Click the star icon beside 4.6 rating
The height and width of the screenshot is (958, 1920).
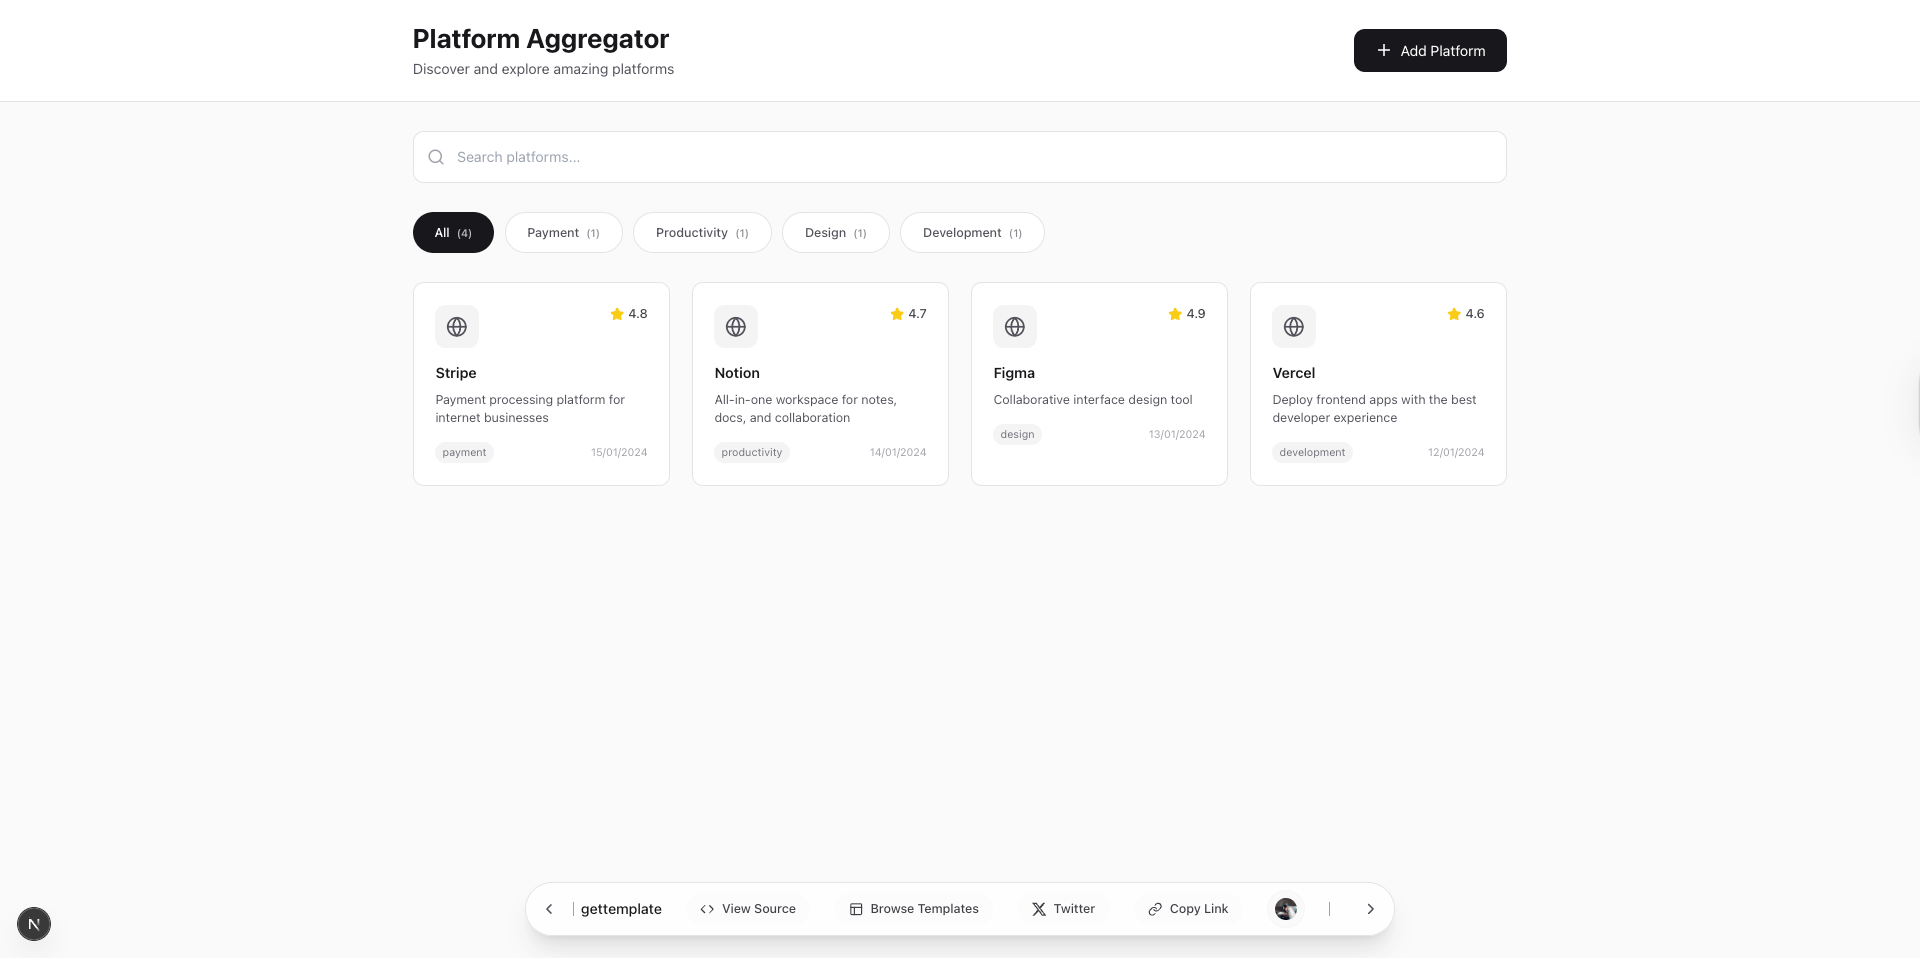(1454, 314)
